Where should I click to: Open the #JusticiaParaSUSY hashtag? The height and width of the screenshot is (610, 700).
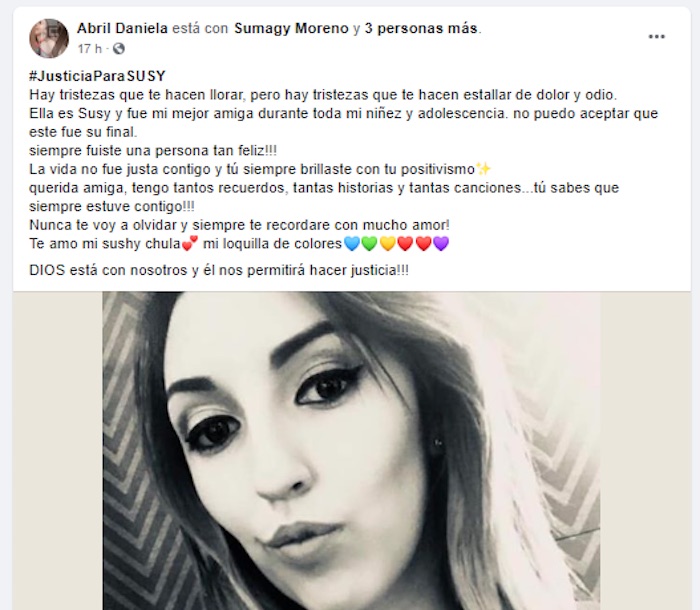pos(97,76)
